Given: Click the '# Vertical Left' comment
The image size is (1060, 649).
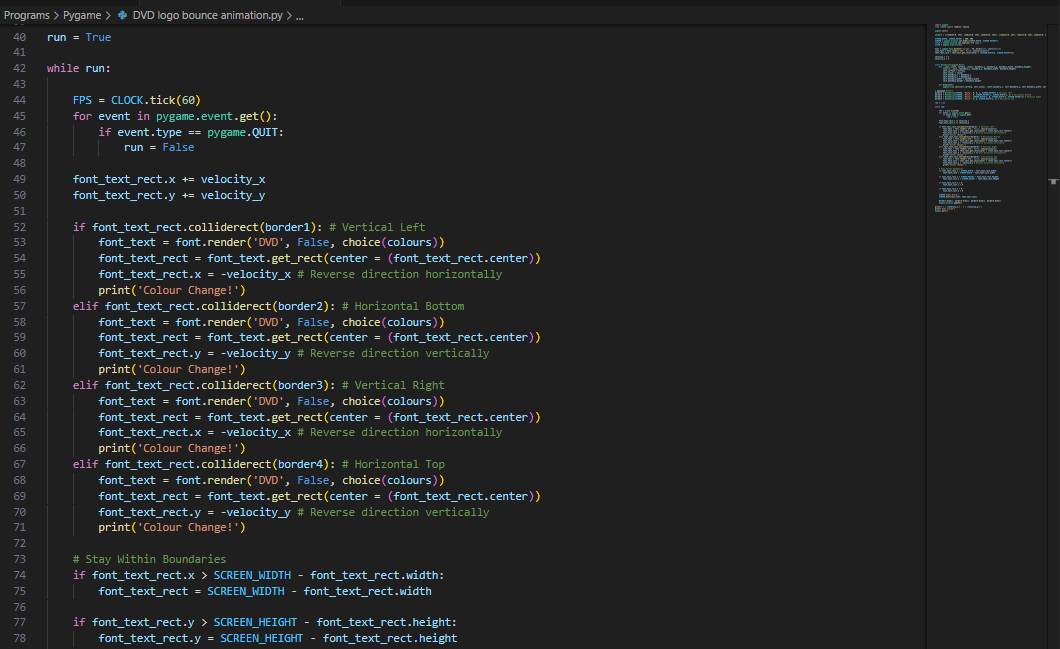Looking at the screenshot, I should (x=377, y=227).
